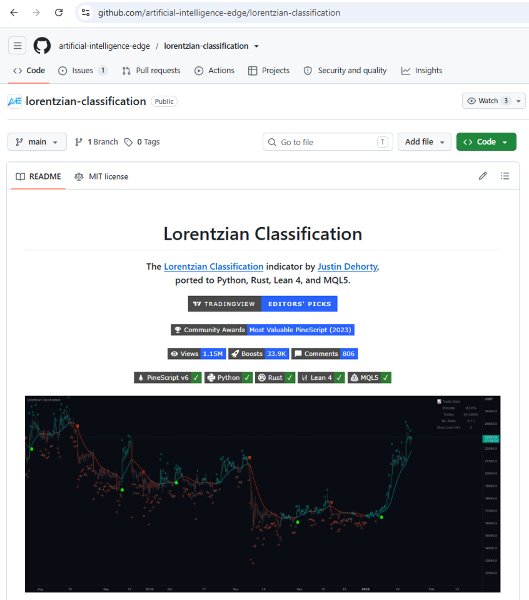Open the artificial-intelligence-edge organization link
This screenshot has height=600, width=529.
click(x=104, y=46)
